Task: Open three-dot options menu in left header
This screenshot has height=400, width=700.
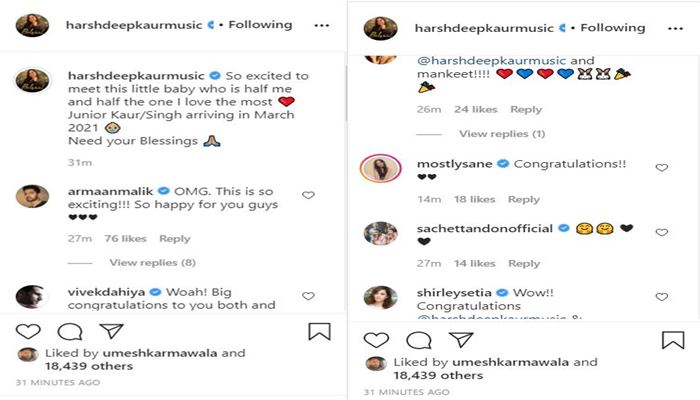Action: (321, 24)
